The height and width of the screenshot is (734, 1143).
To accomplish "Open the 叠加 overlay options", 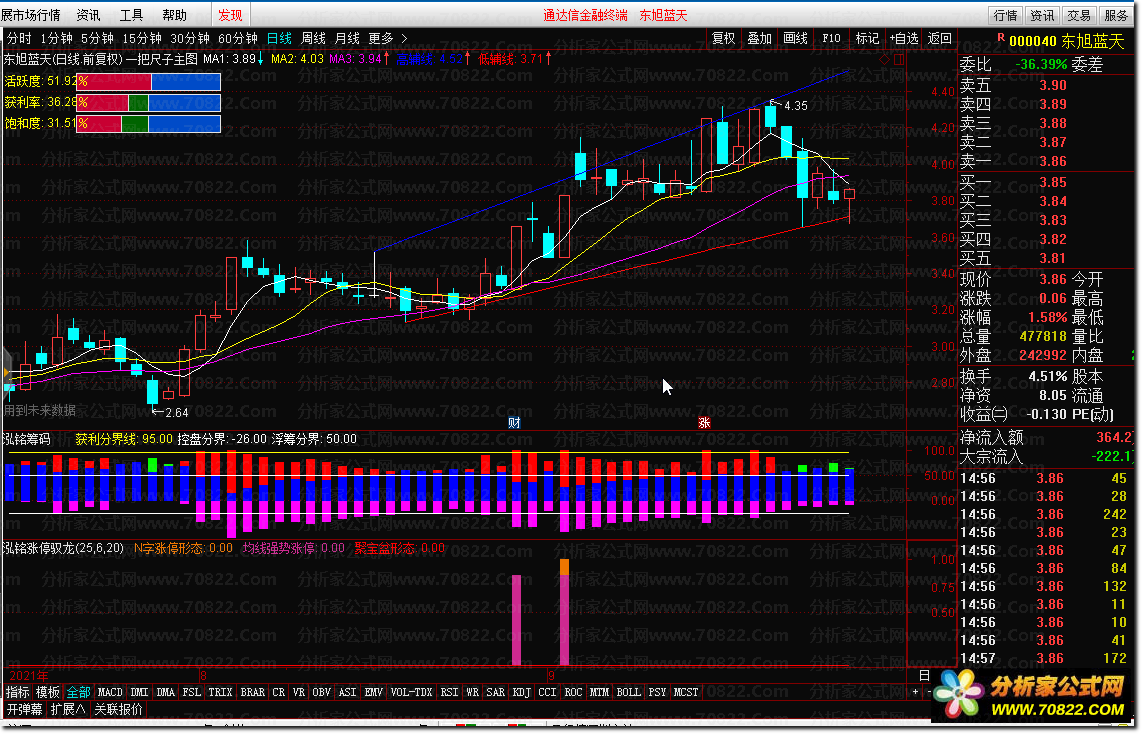I will point(759,38).
